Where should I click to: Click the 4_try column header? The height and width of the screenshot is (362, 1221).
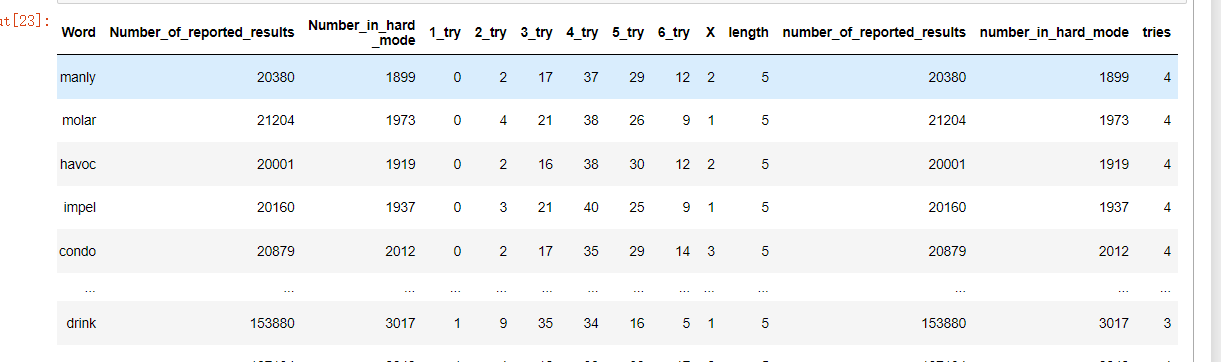(582, 33)
